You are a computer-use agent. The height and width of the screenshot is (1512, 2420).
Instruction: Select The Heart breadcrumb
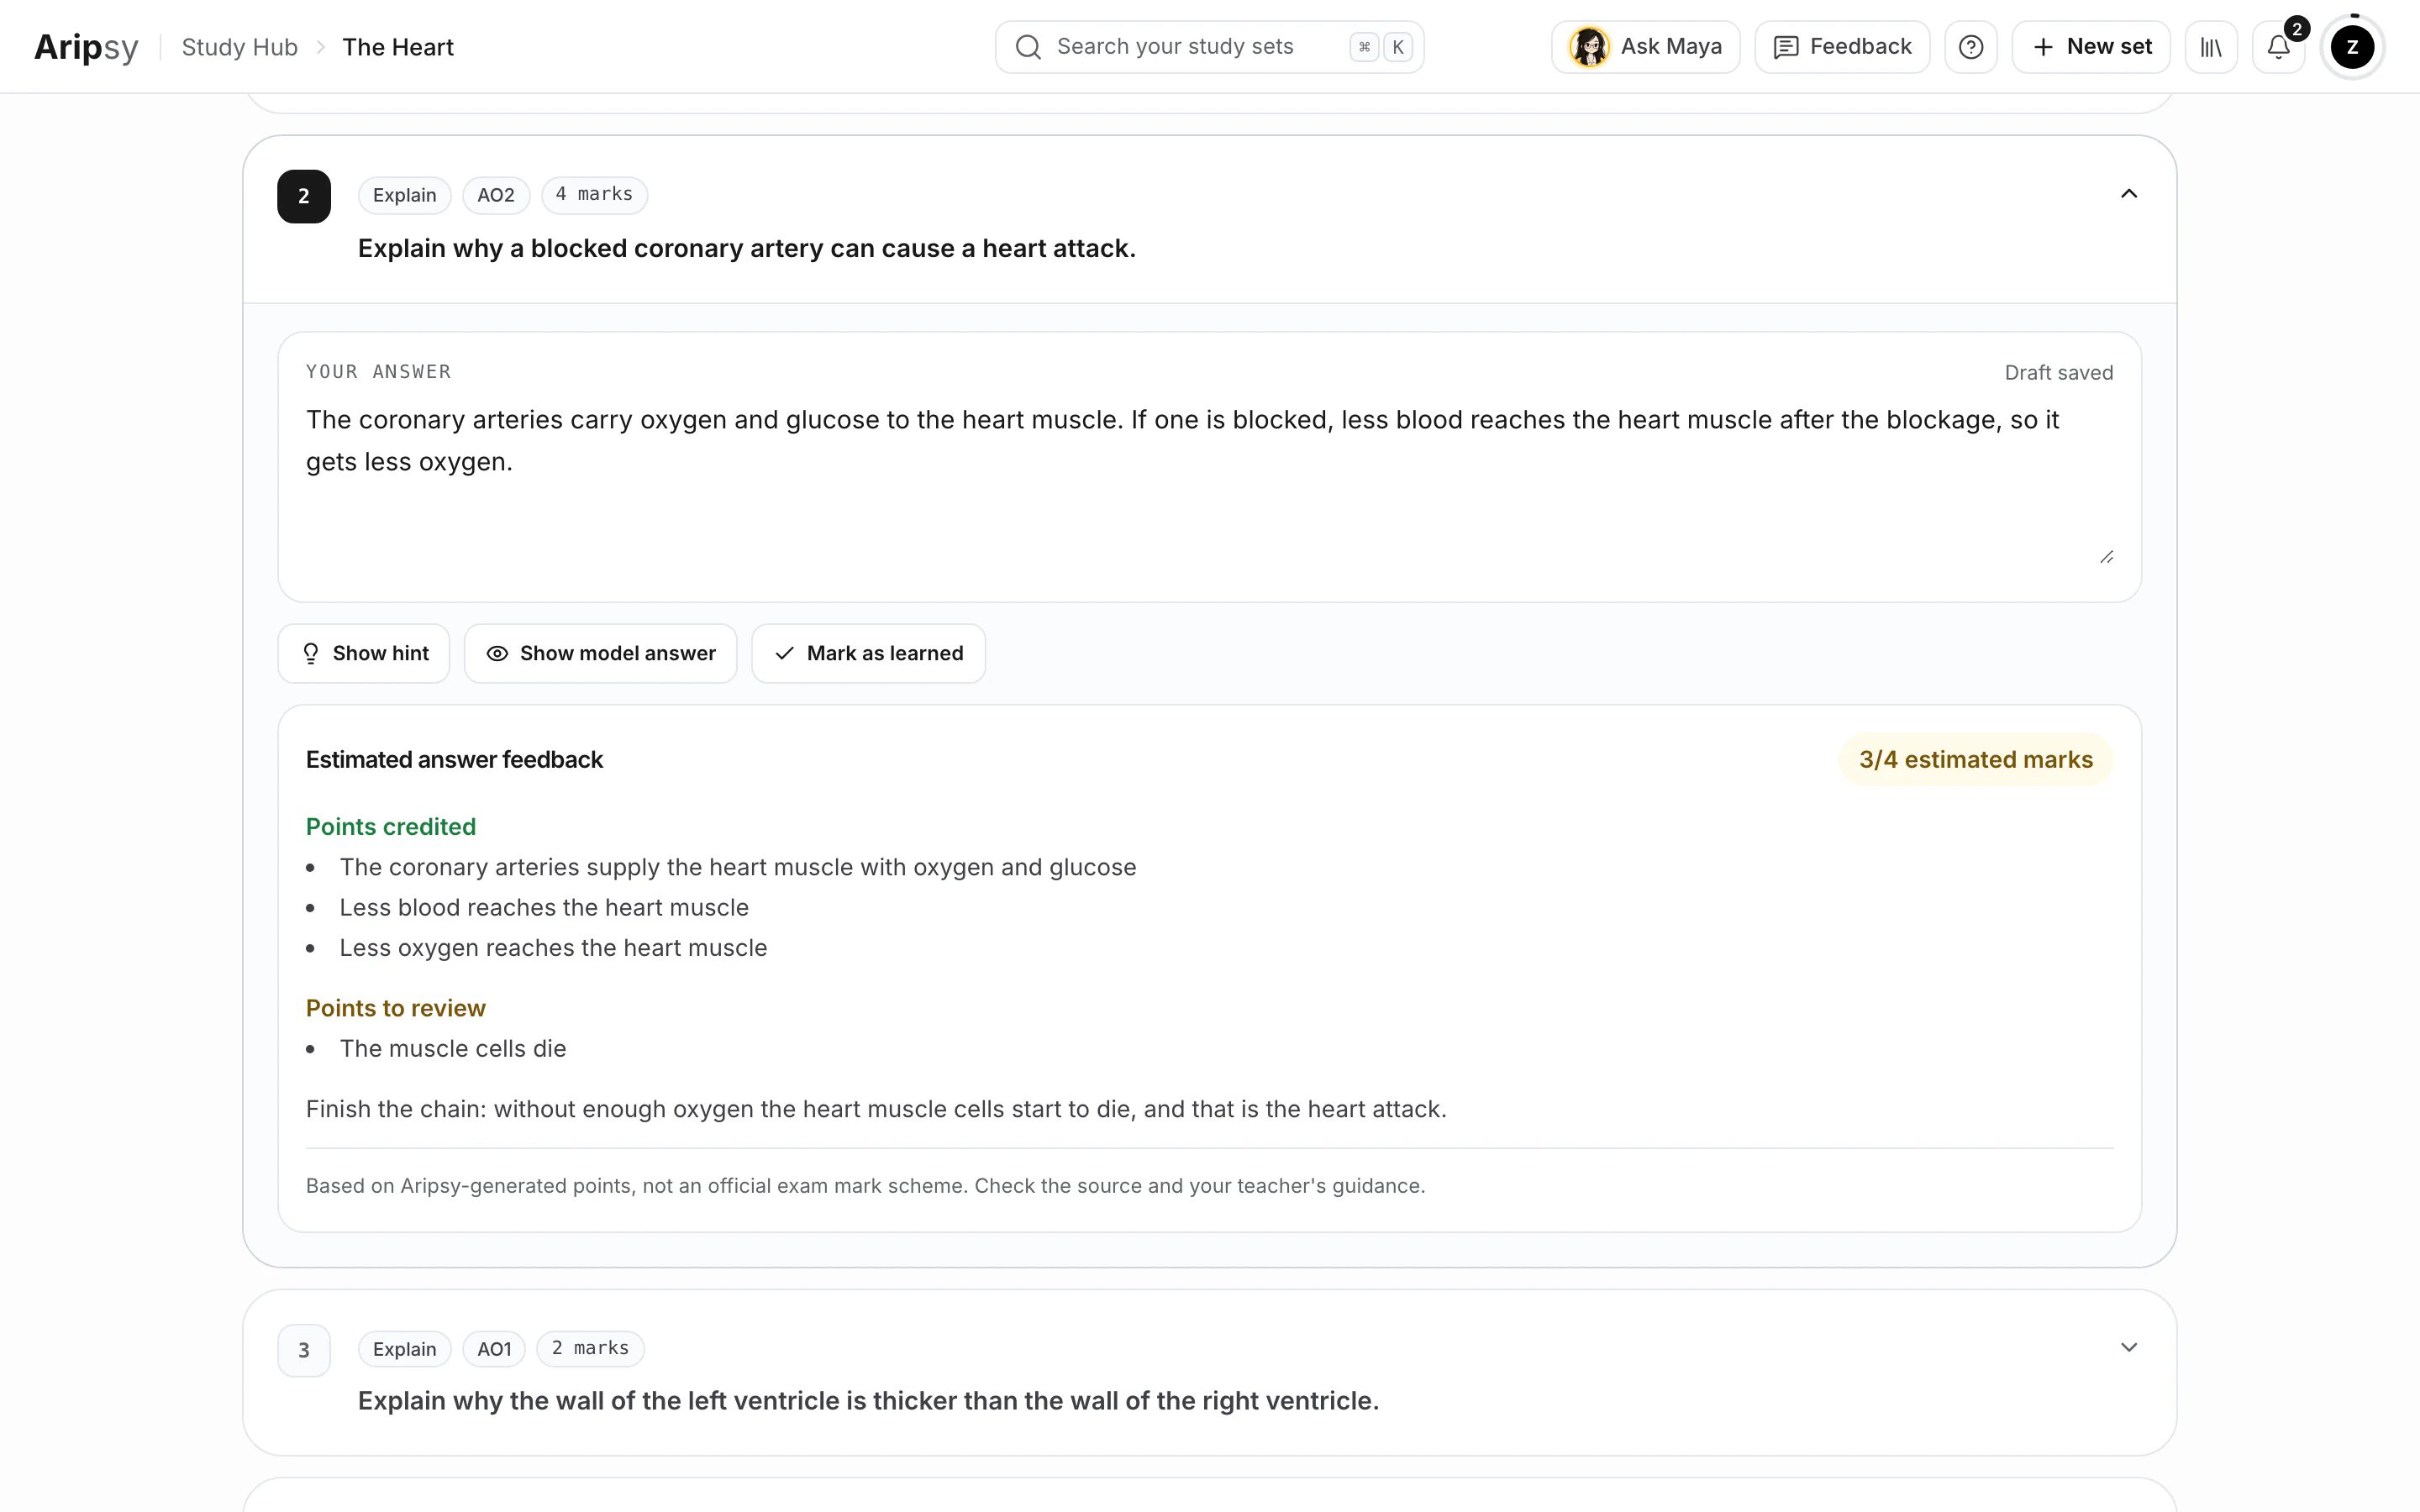(x=398, y=47)
